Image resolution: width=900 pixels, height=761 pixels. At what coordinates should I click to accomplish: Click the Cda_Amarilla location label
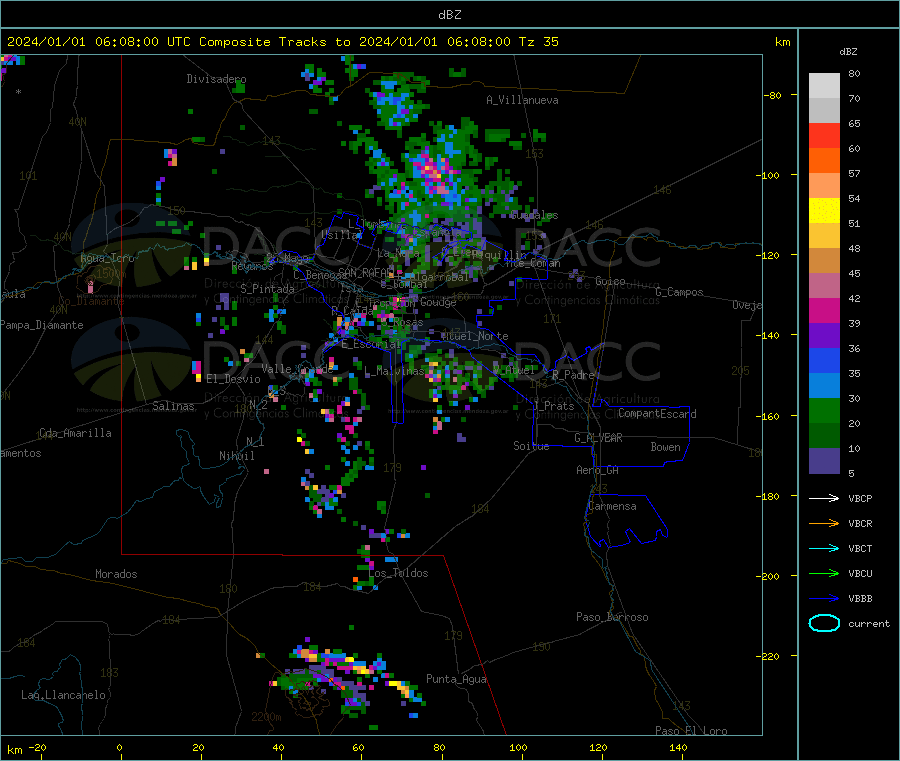point(75,433)
